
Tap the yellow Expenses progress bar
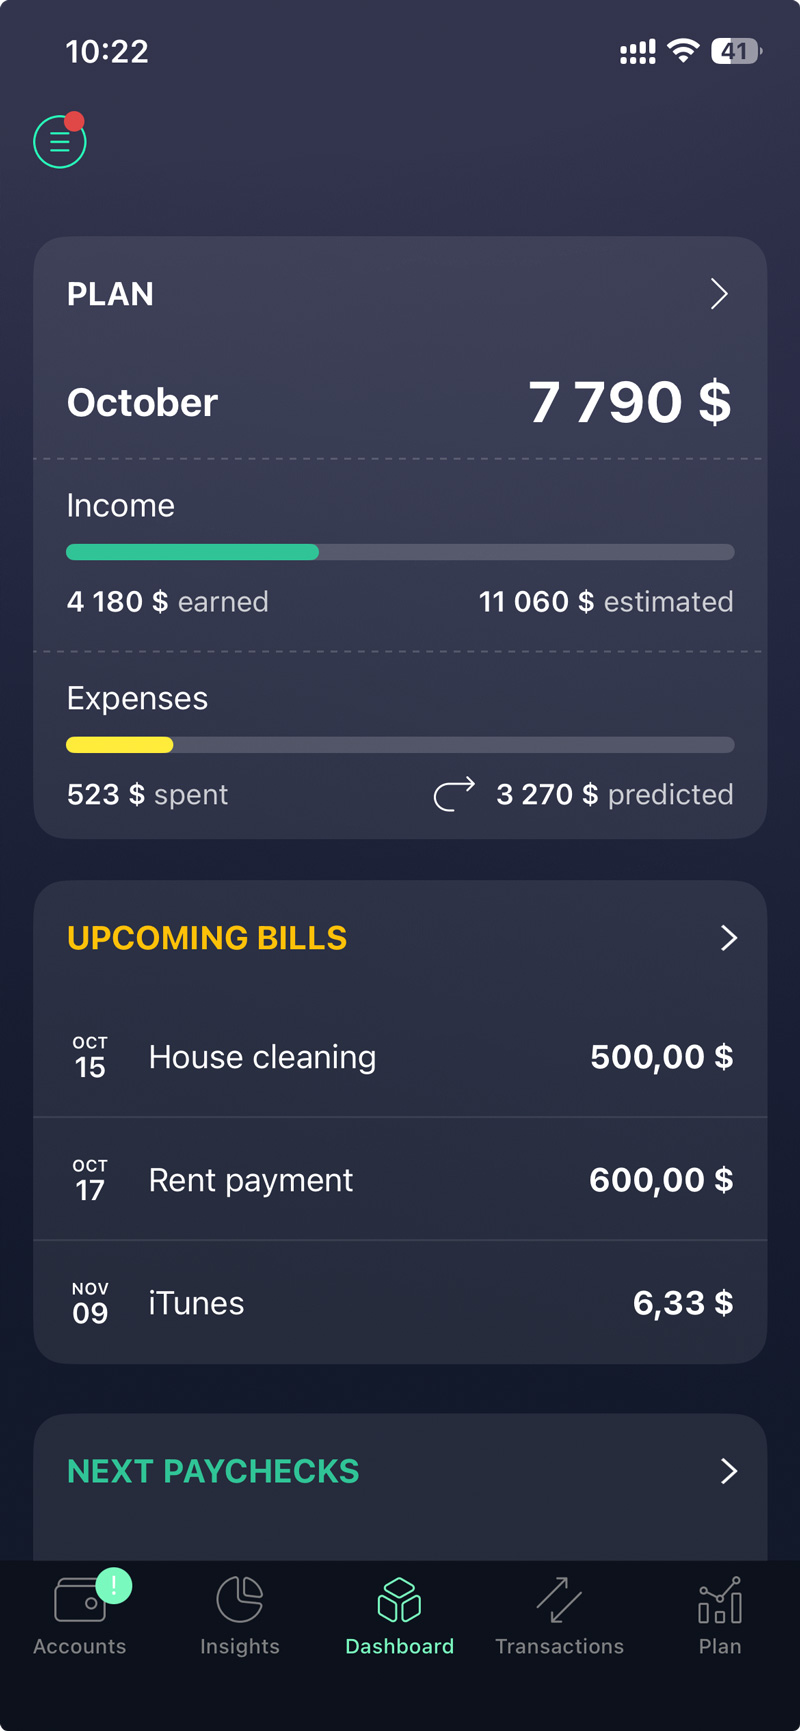click(x=120, y=745)
